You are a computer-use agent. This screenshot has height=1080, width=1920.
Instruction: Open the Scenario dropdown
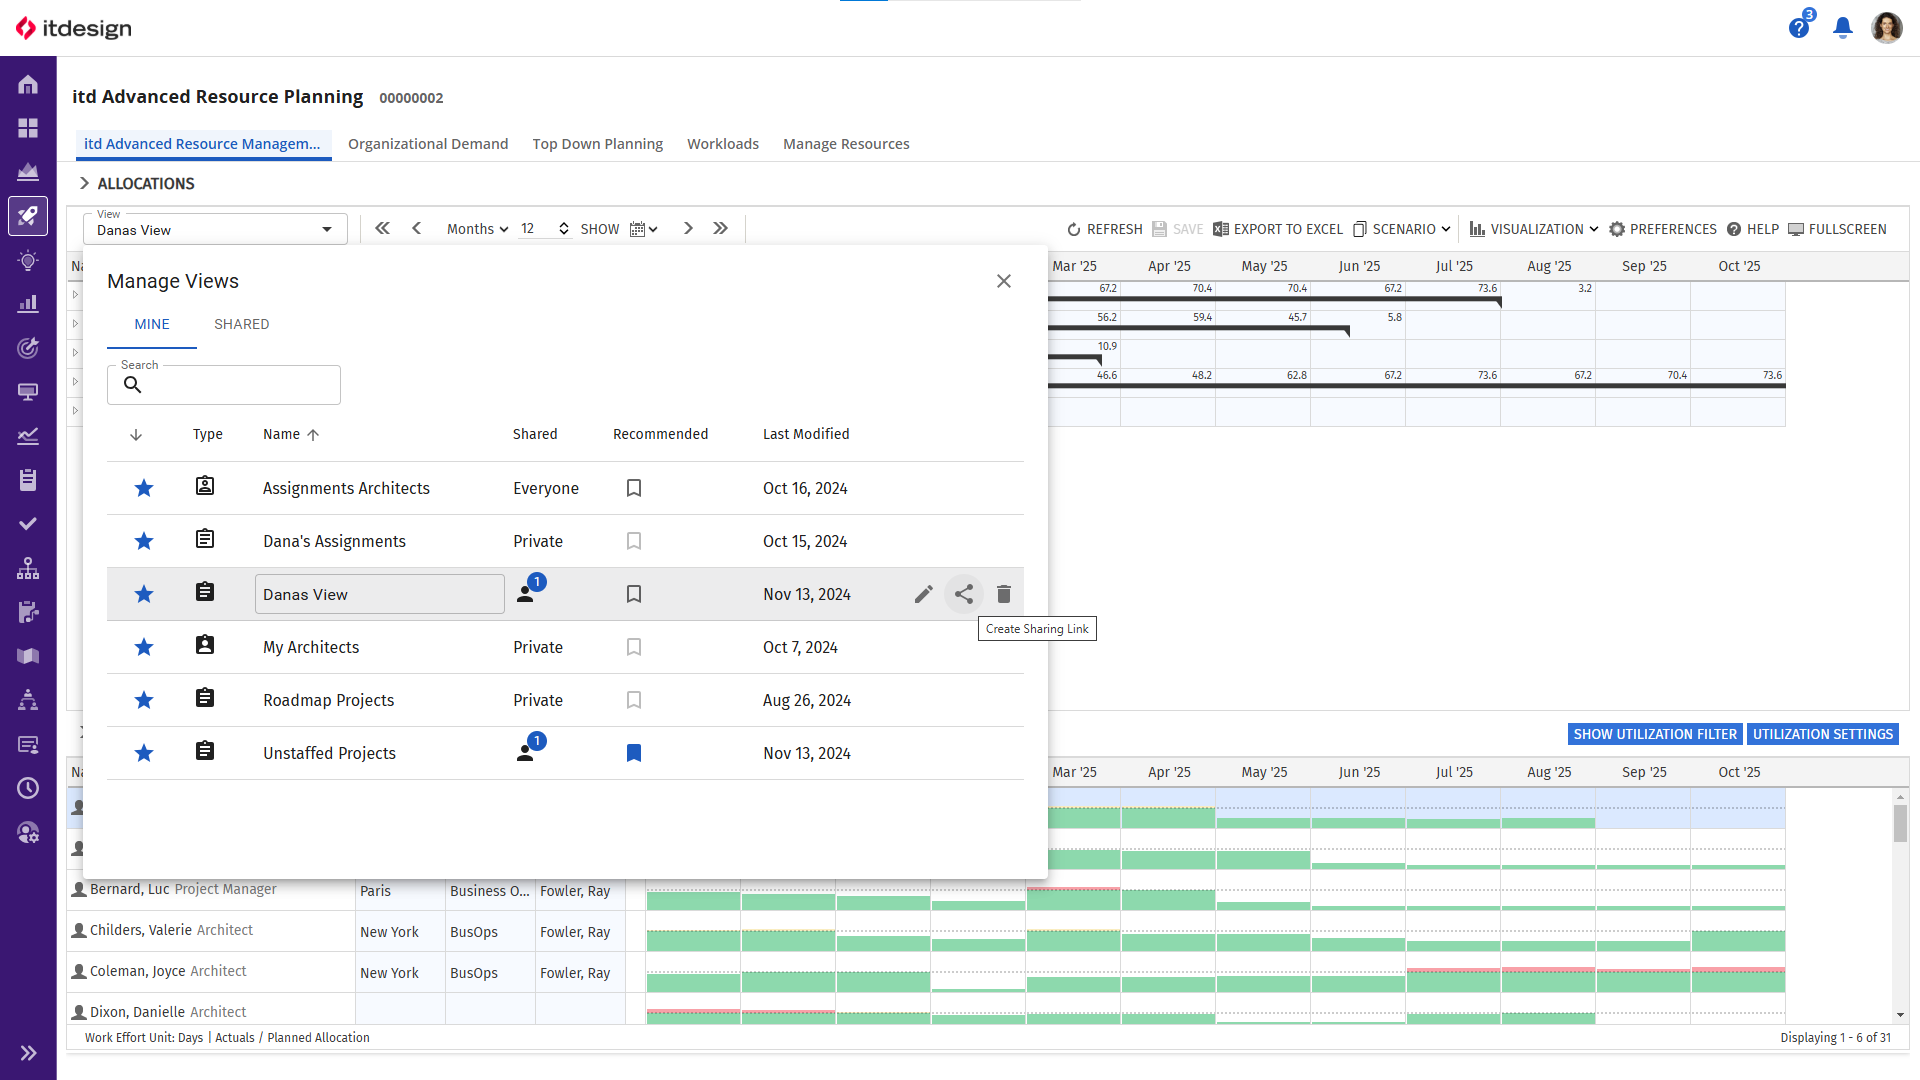pos(1401,229)
